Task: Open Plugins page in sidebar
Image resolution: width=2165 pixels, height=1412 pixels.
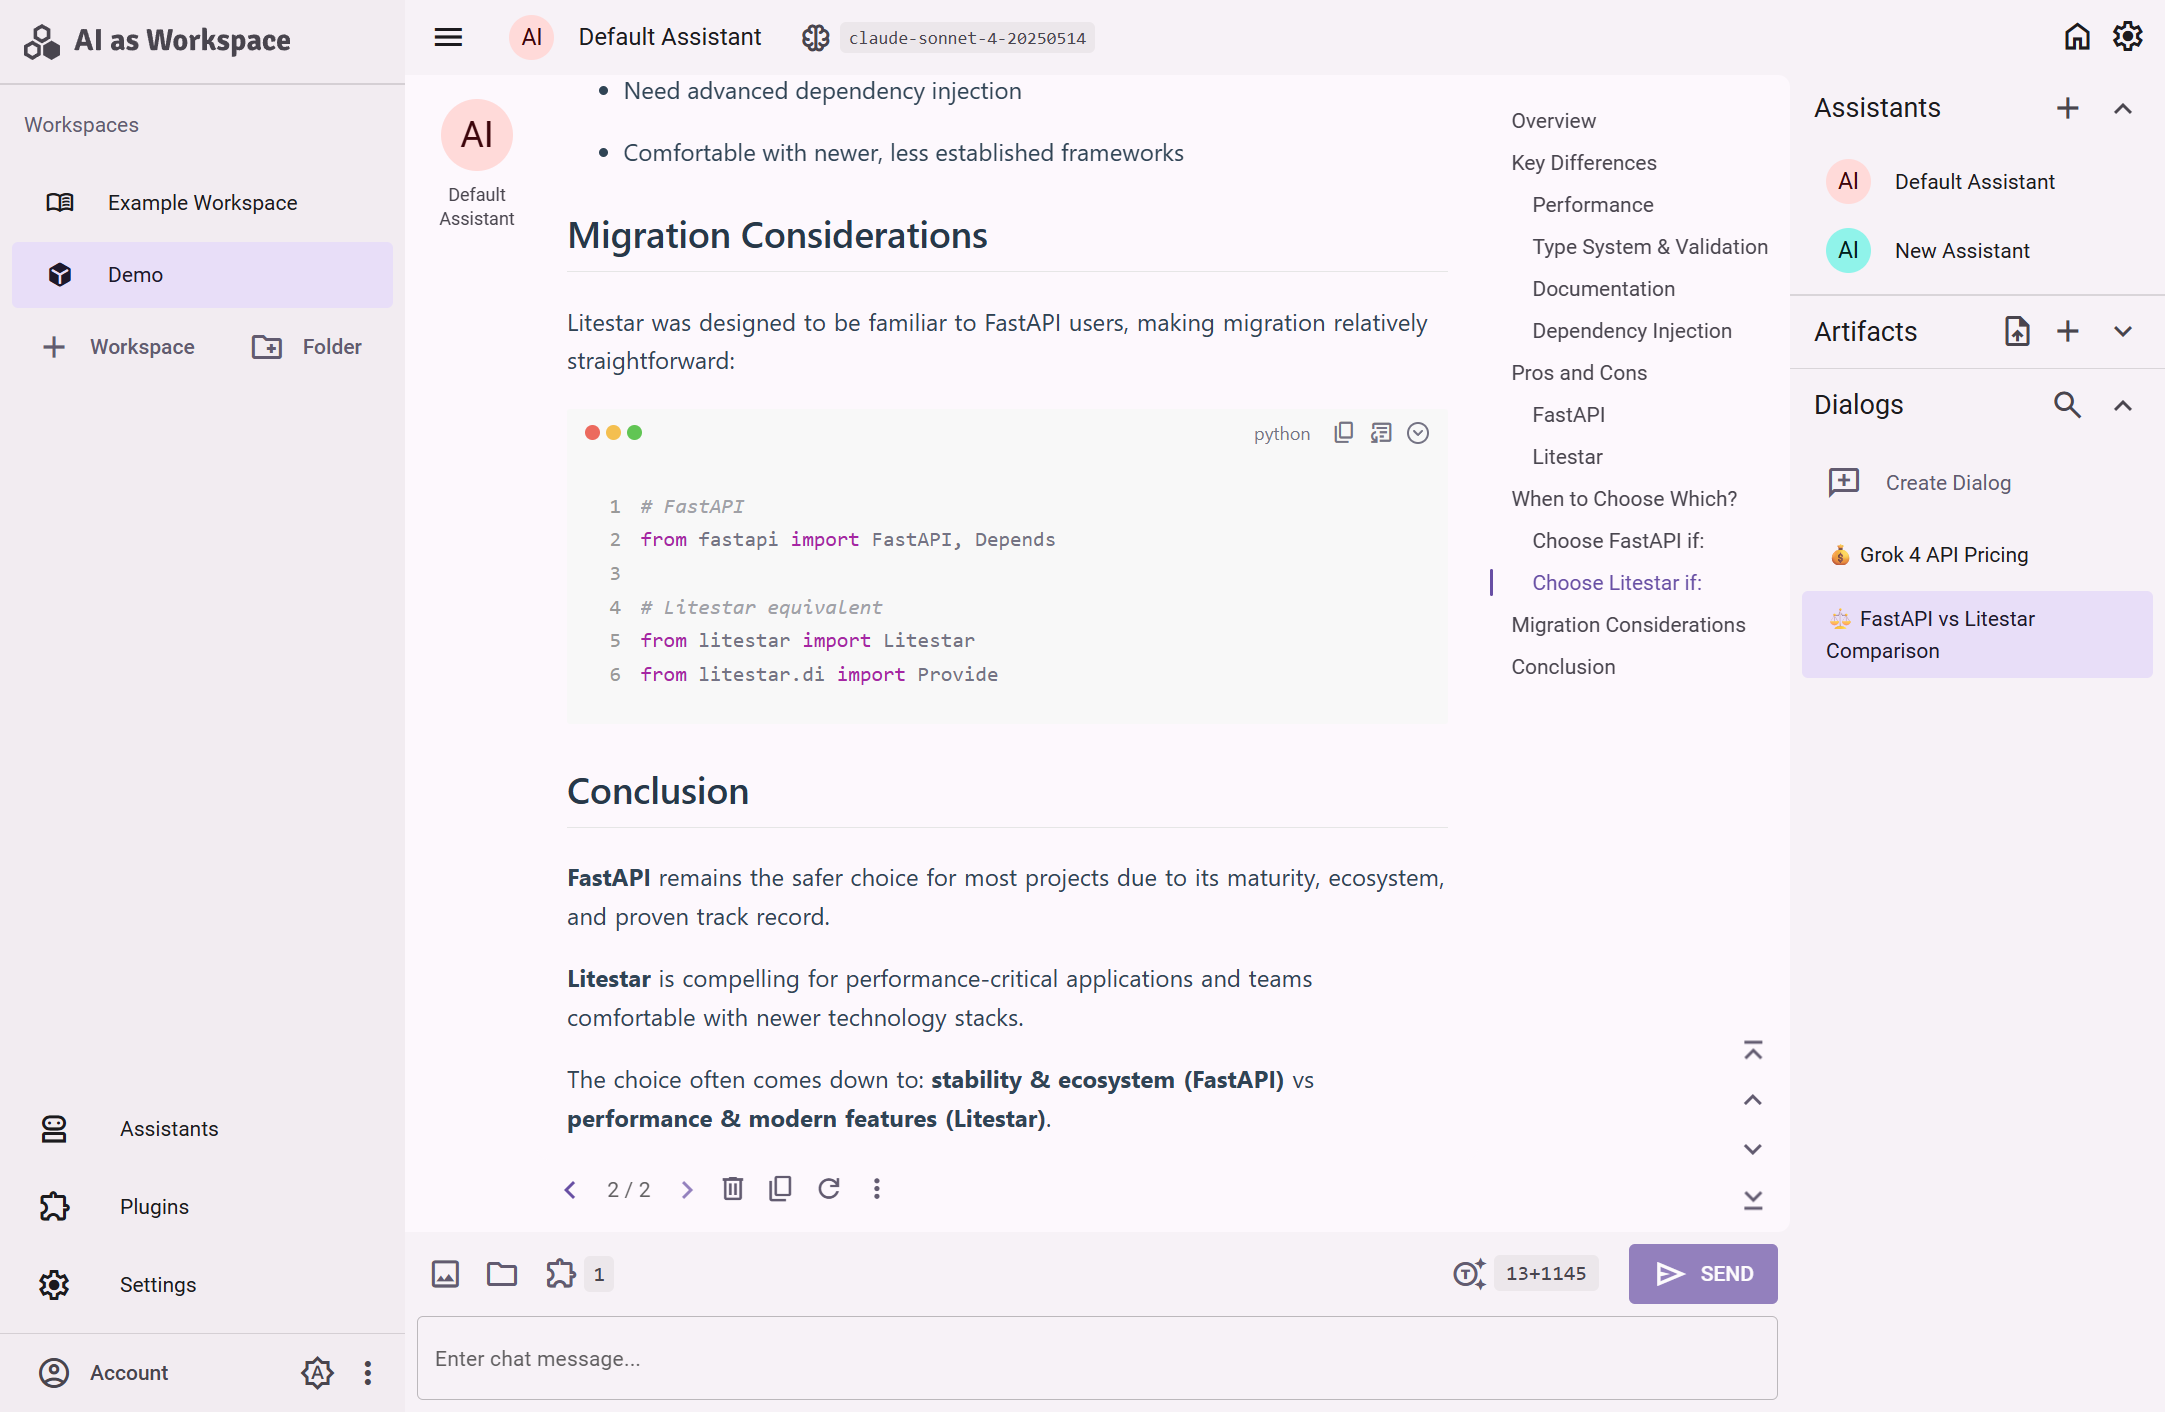Action: (202, 1207)
